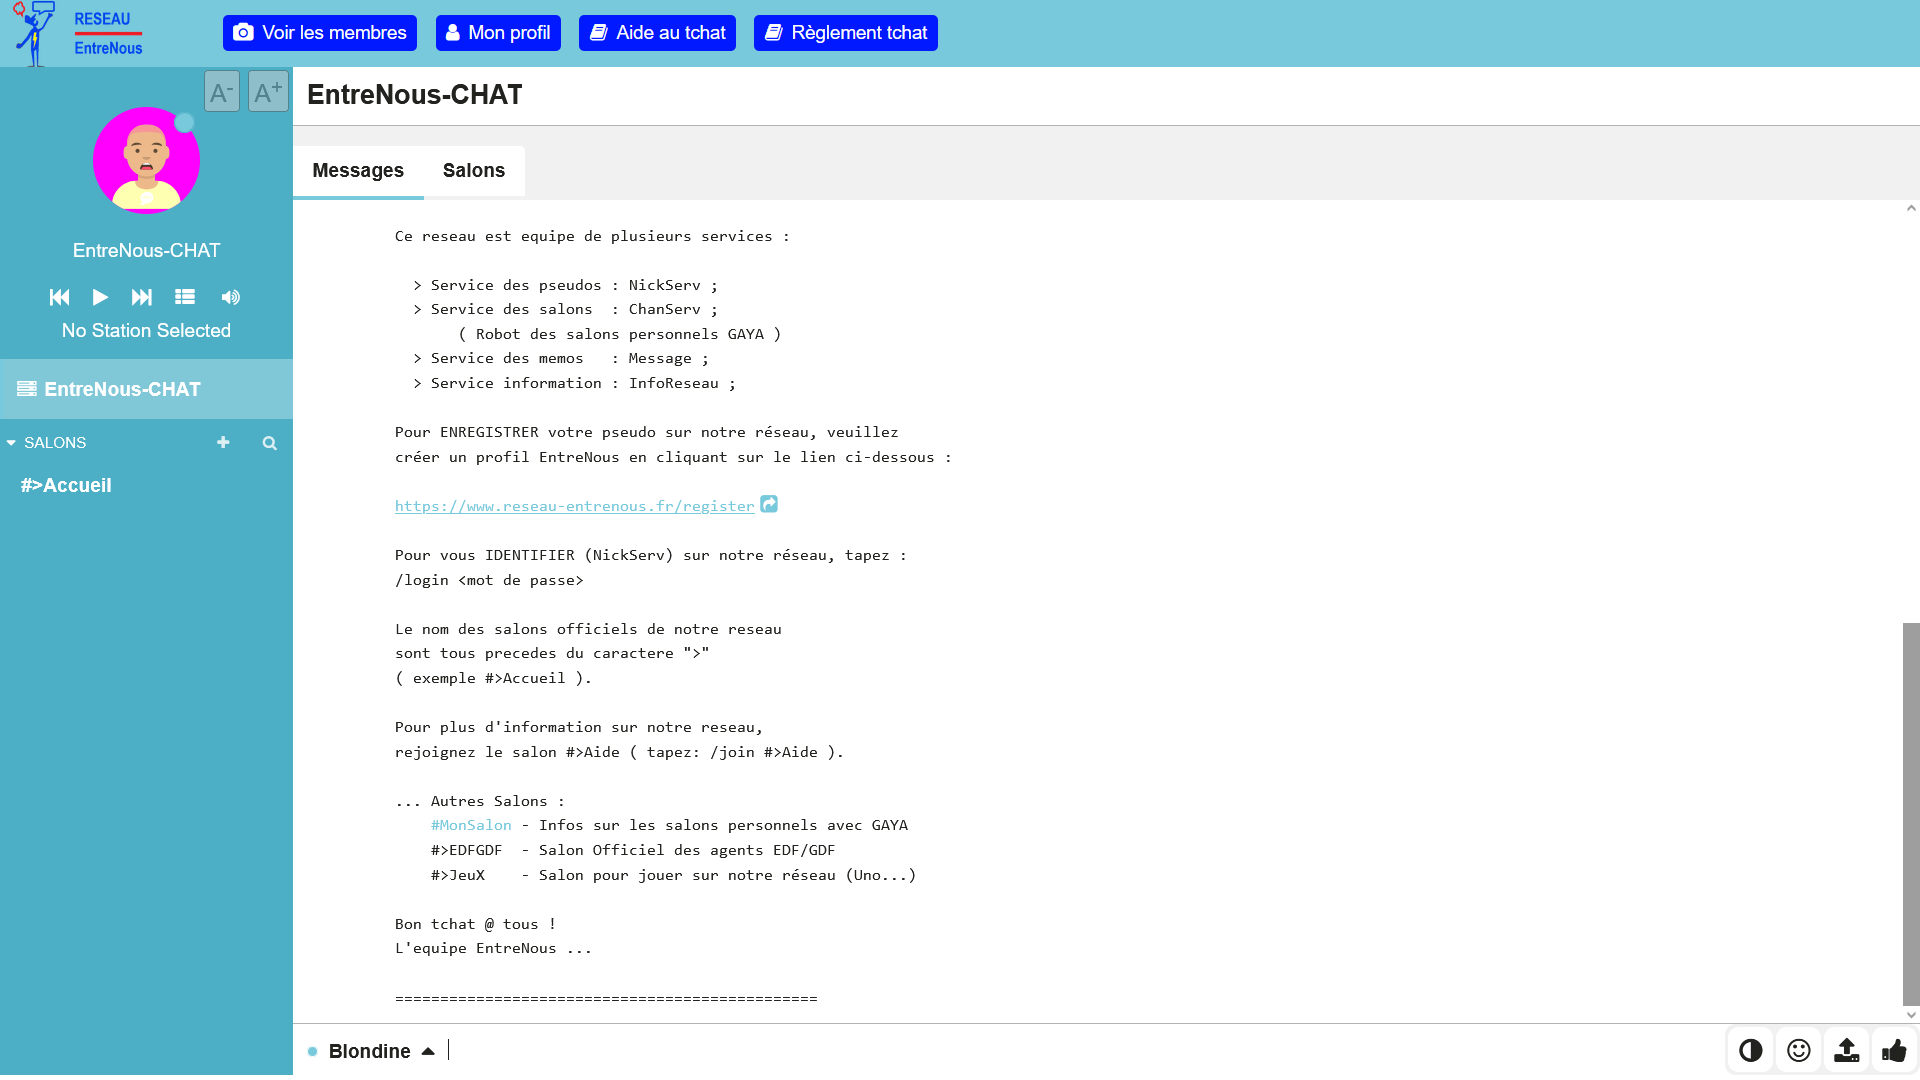
Task: Decrease font size with A- button
Action: coord(221,92)
